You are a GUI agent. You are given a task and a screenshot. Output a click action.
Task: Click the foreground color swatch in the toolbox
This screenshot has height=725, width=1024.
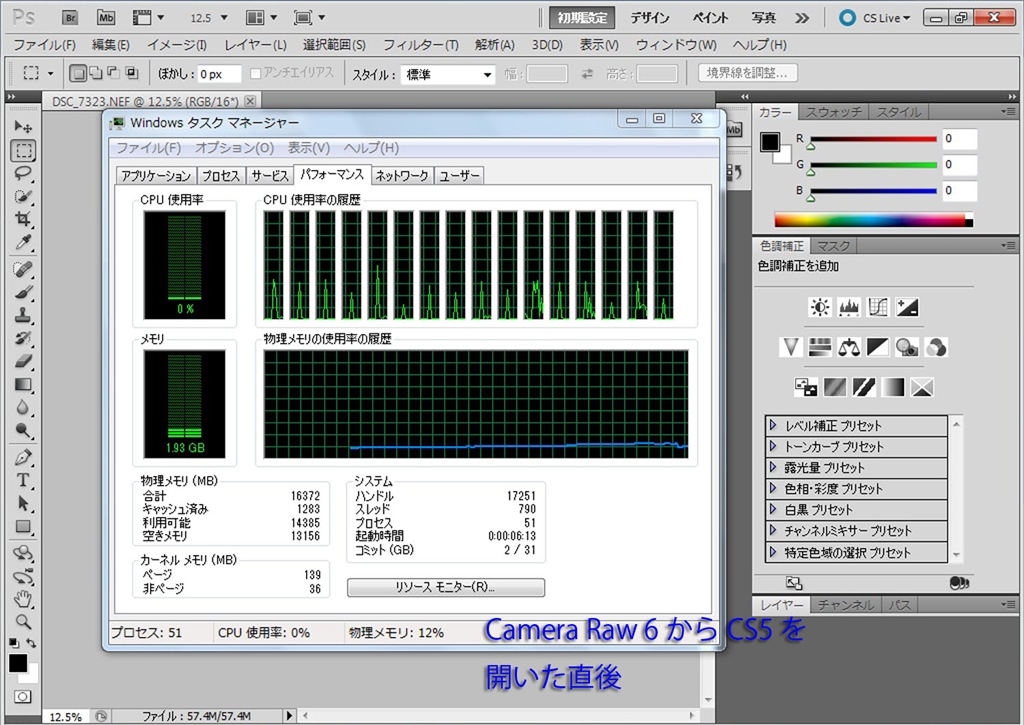pos(18,663)
